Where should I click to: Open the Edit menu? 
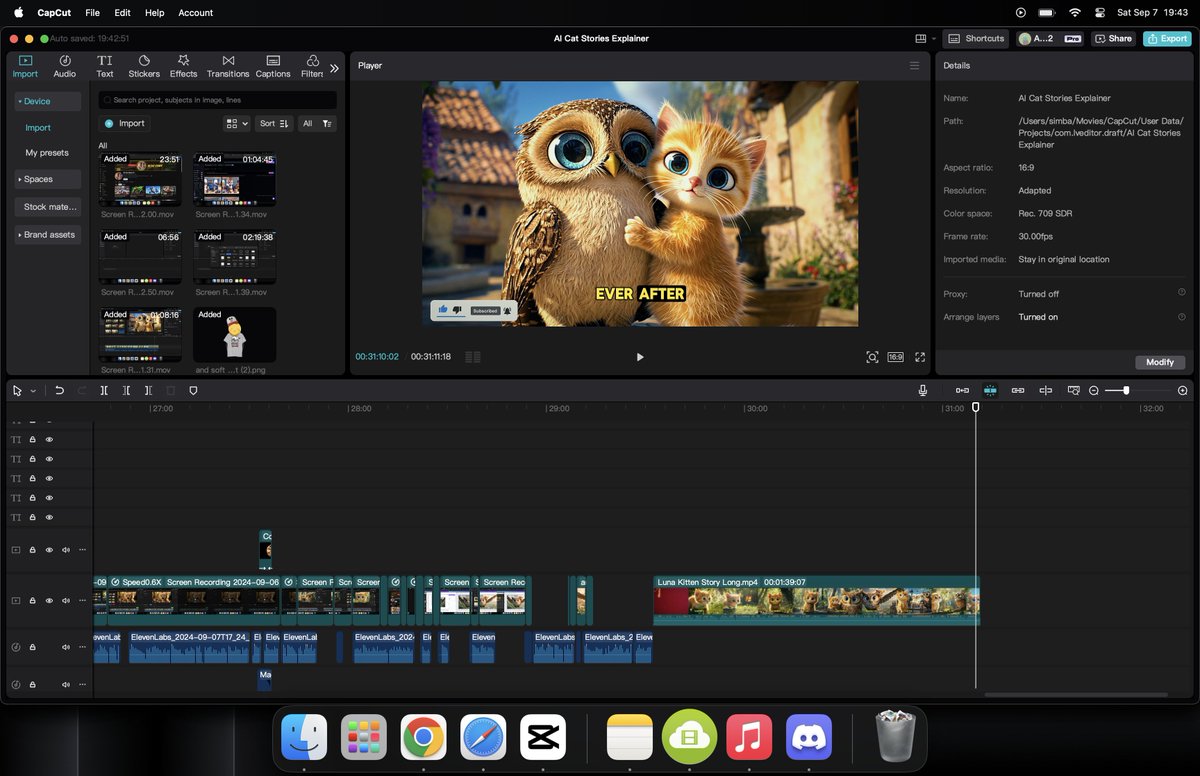pyautogui.click(x=122, y=12)
